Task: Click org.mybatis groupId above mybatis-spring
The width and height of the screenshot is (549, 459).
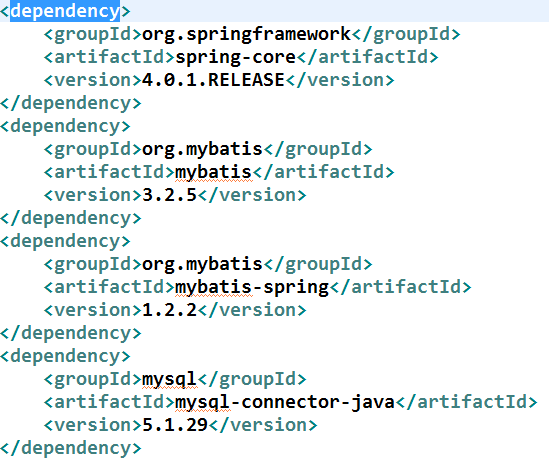Action: coord(202,264)
